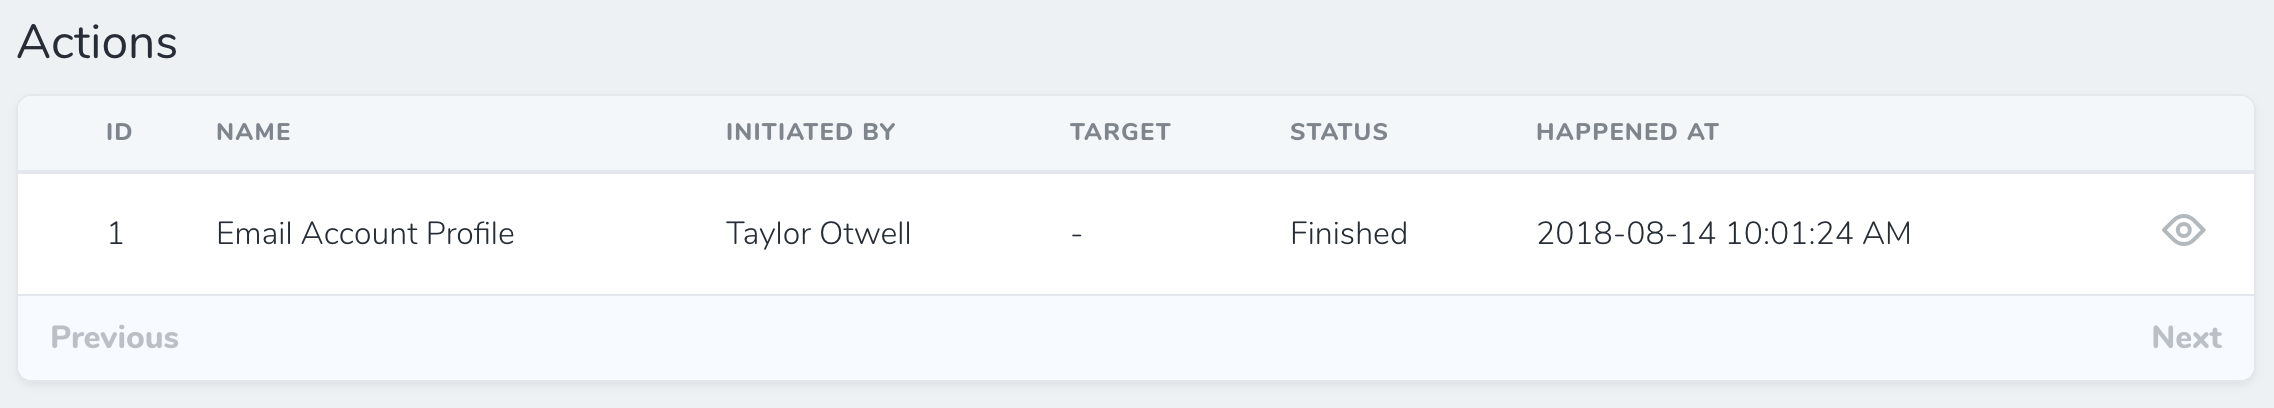The width and height of the screenshot is (2274, 408).
Task: Click the Finished status value
Action: (x=1348, y=234)
